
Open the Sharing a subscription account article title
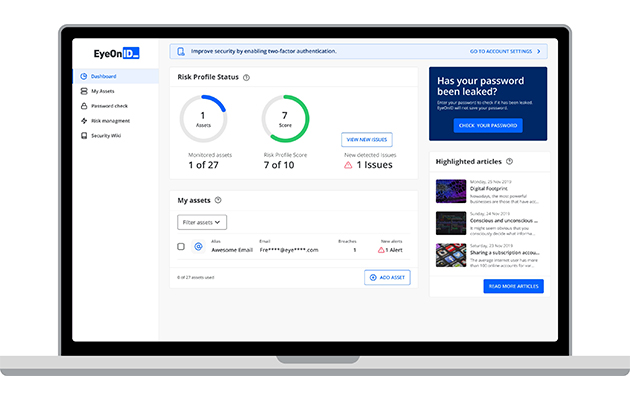pyautogui.click(x=505, y=253)
